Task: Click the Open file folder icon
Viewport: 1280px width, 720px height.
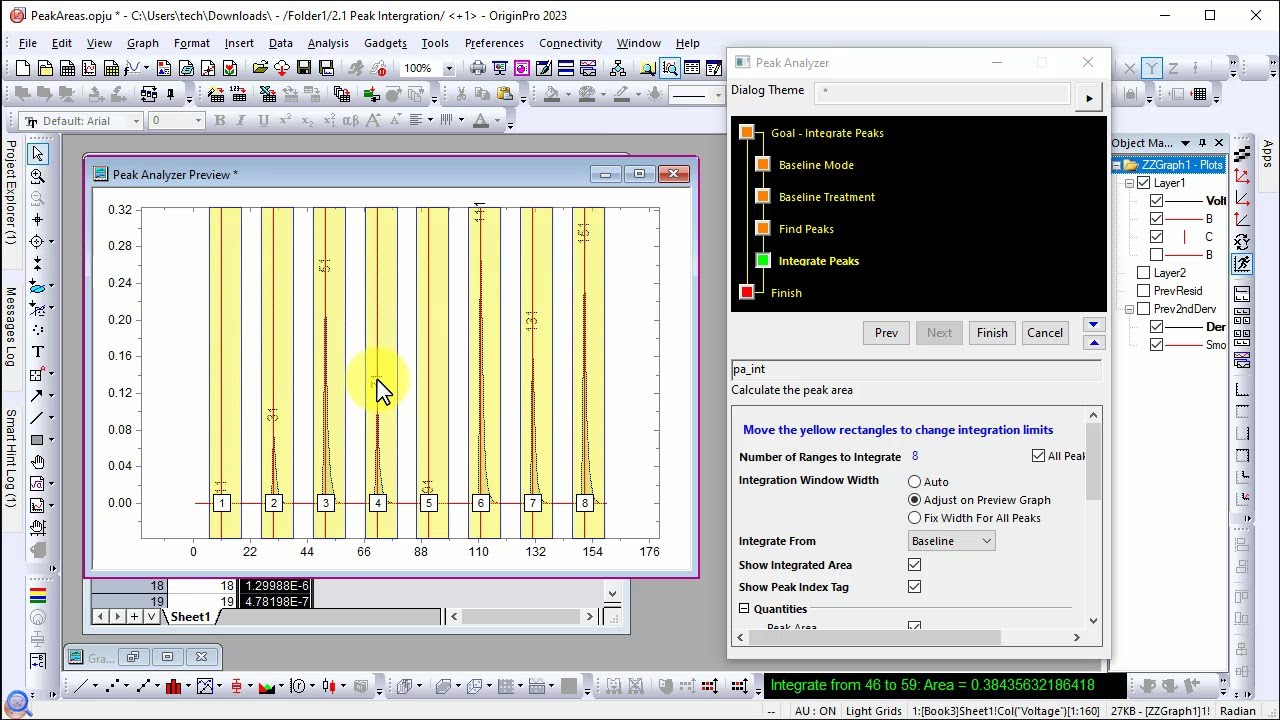Action: pyautogui.click(x=260, y=68)
